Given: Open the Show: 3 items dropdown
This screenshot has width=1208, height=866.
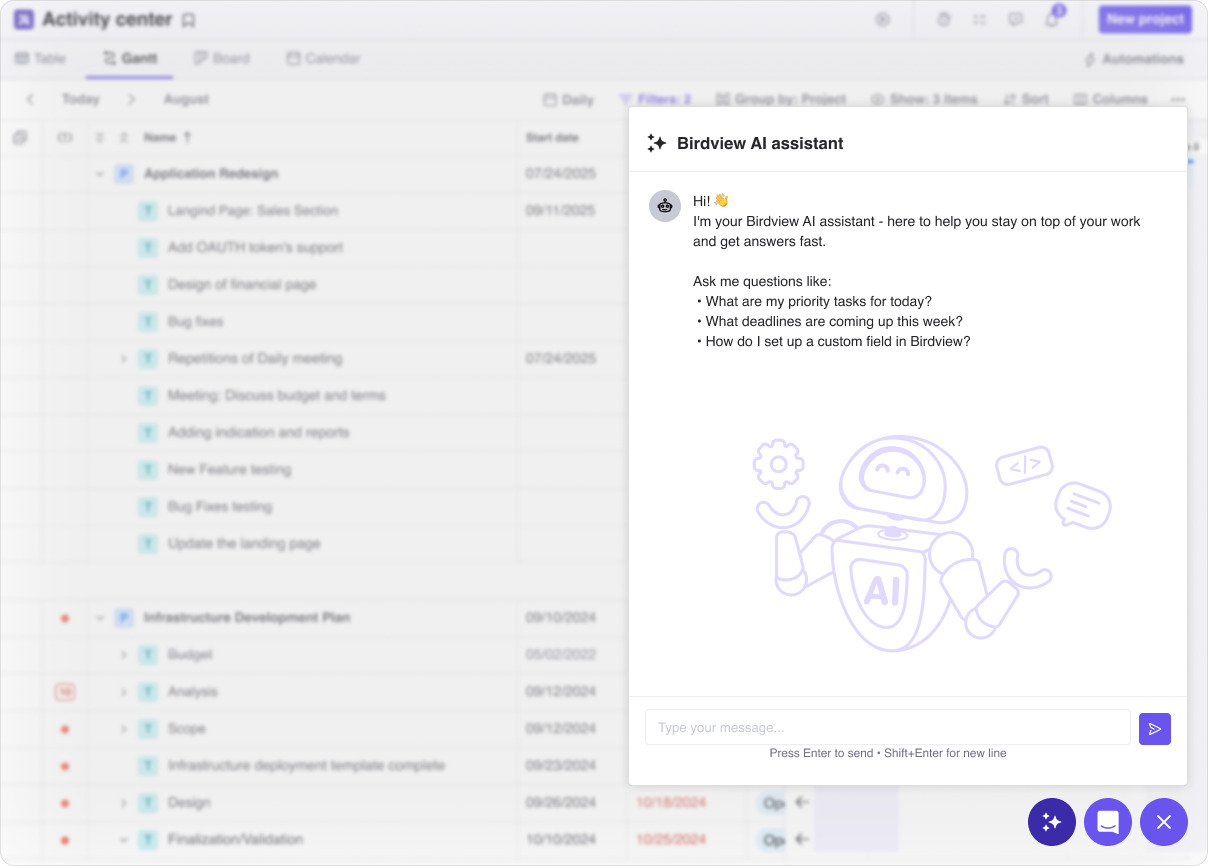Looking at the screenshot, I should pos(923,99).
